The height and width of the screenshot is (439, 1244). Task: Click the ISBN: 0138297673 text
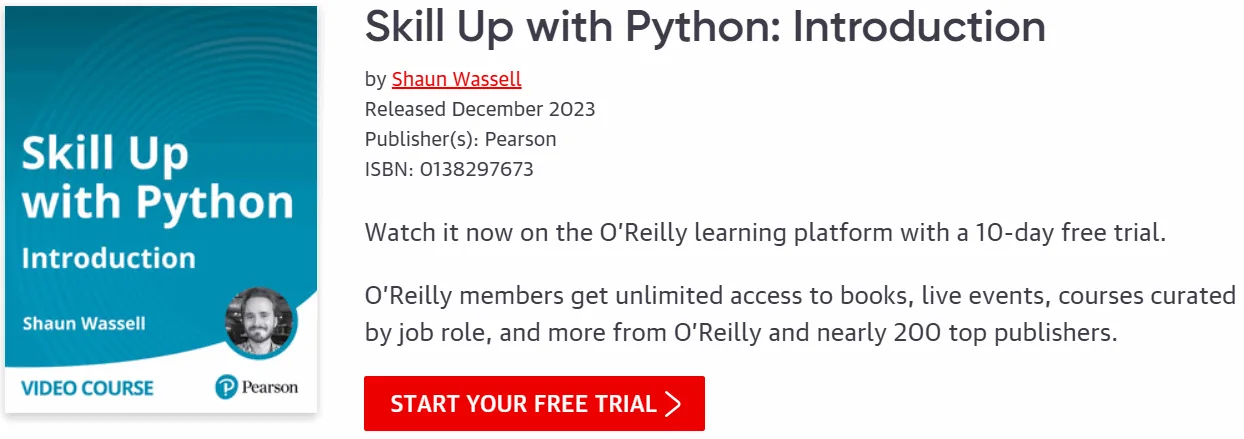(x=449, y=169)
